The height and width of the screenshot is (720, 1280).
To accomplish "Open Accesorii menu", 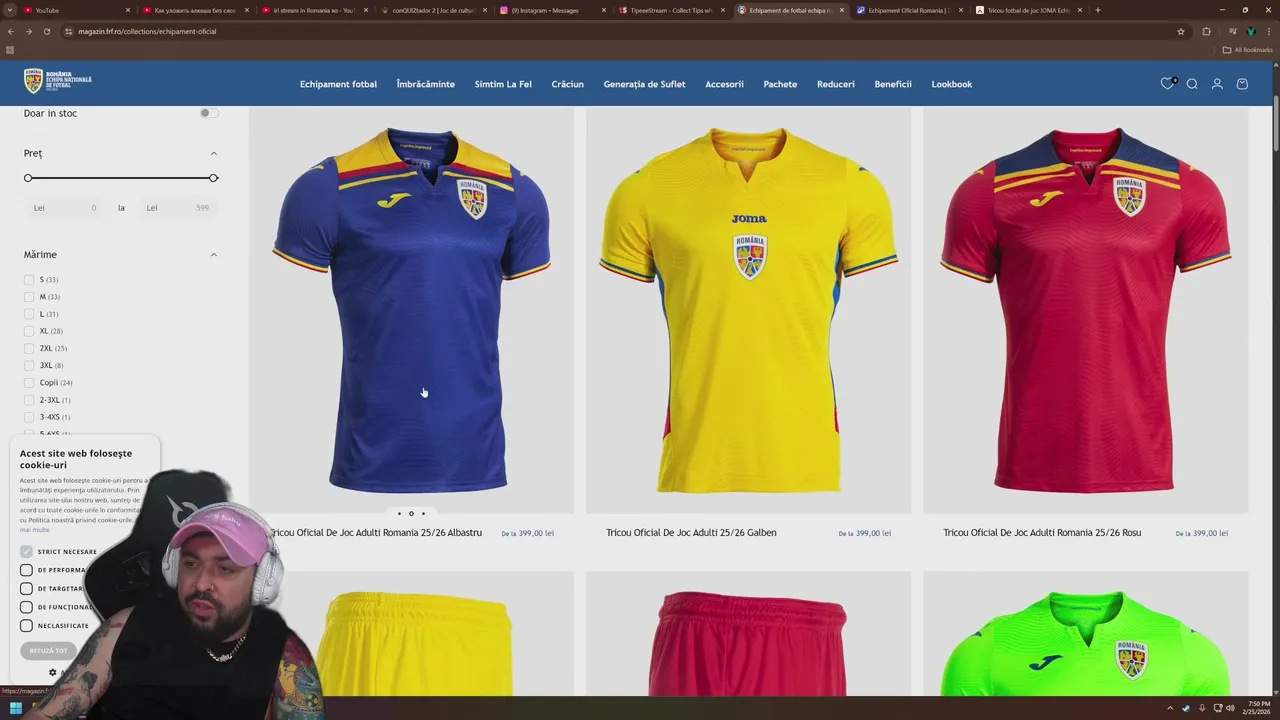I will pos(724,84).
